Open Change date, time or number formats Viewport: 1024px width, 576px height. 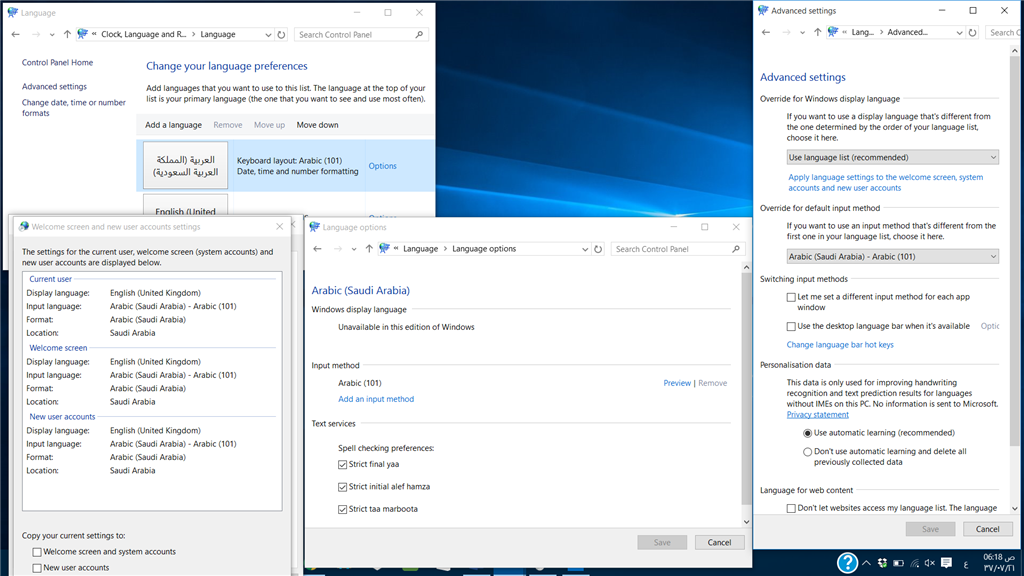coord(73,108)
